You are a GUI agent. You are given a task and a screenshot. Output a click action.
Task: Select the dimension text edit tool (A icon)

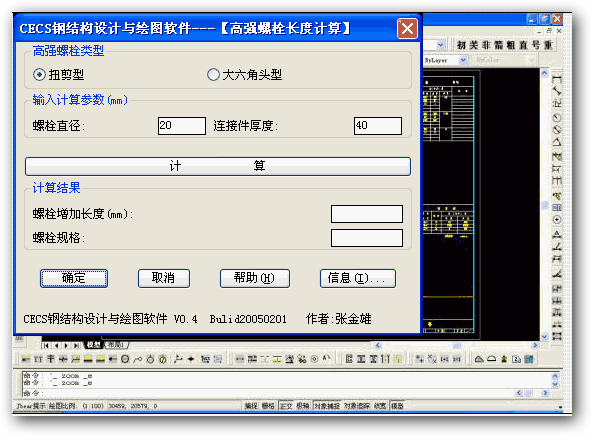tap(557, 235)
